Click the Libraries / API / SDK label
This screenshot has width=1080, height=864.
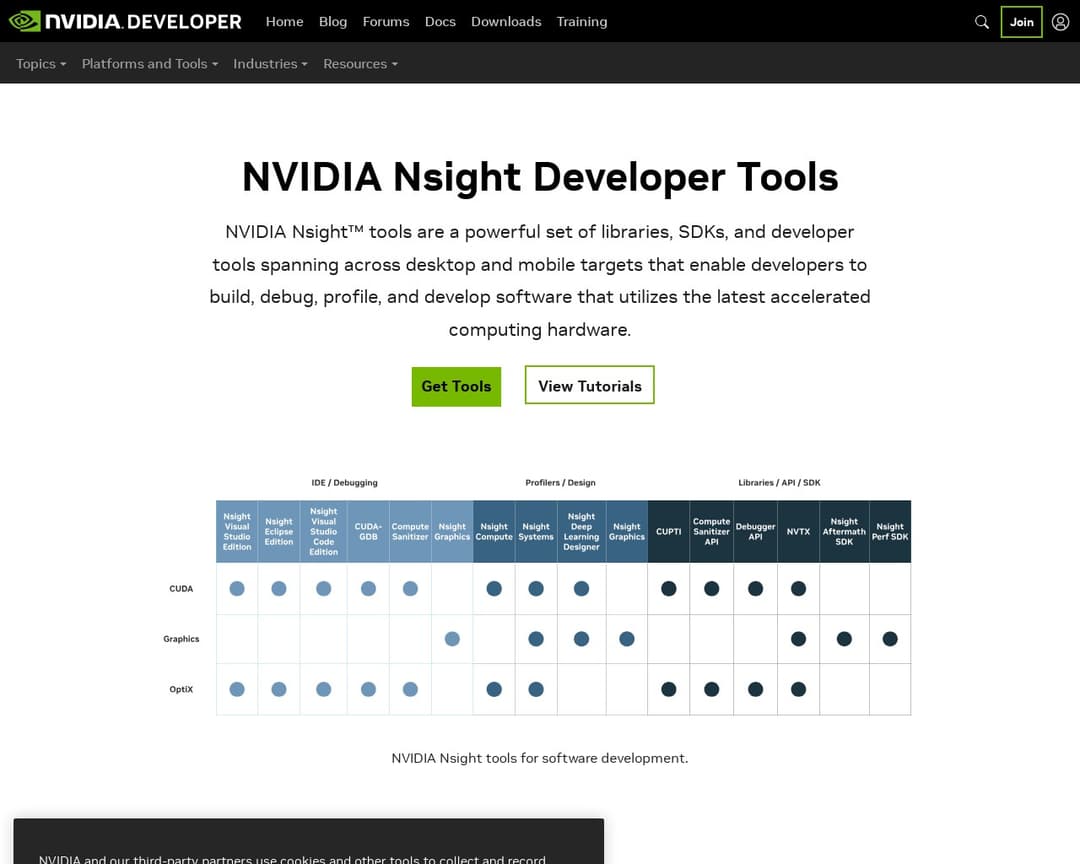point(779,482)
